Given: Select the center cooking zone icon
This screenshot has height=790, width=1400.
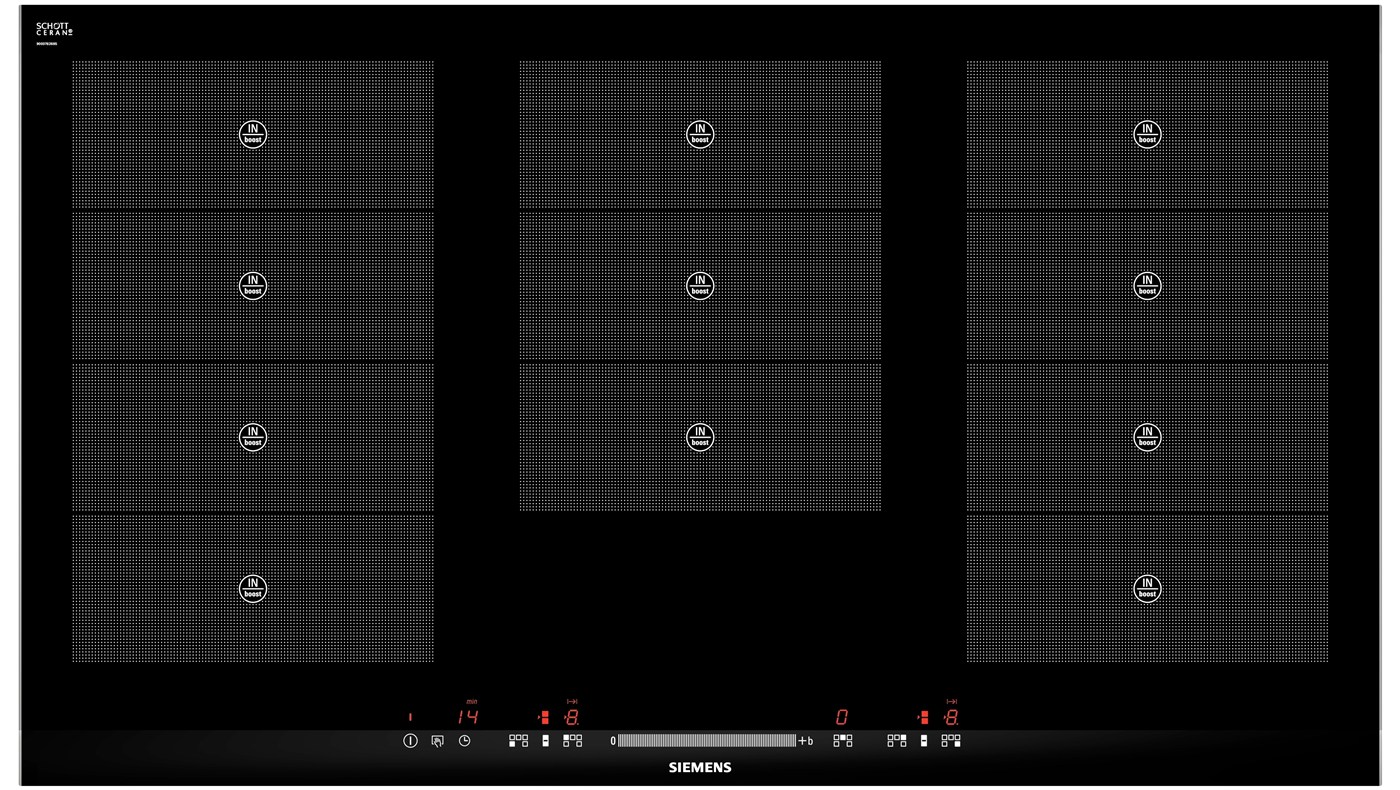Looking at the screenshot, I should (x=843, y=741).
